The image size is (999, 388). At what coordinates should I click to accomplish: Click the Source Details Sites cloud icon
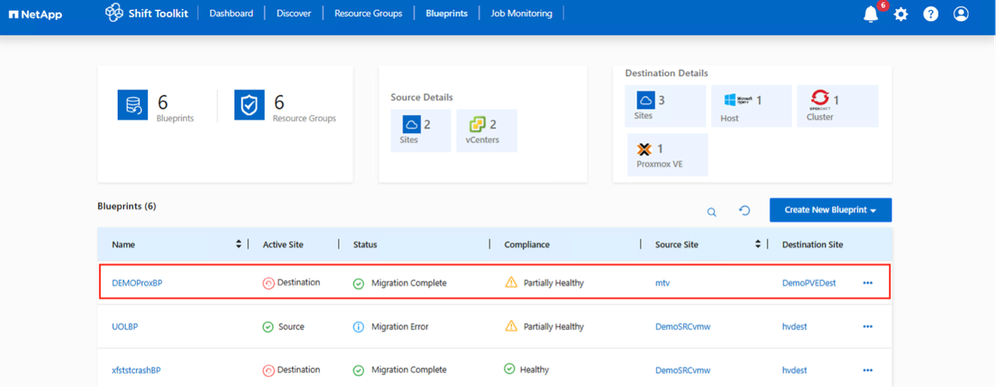tap(412, 124)
